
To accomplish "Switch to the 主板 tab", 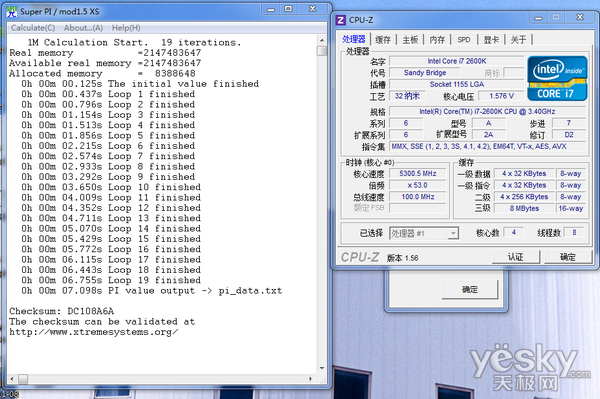I will click(410, 39).
